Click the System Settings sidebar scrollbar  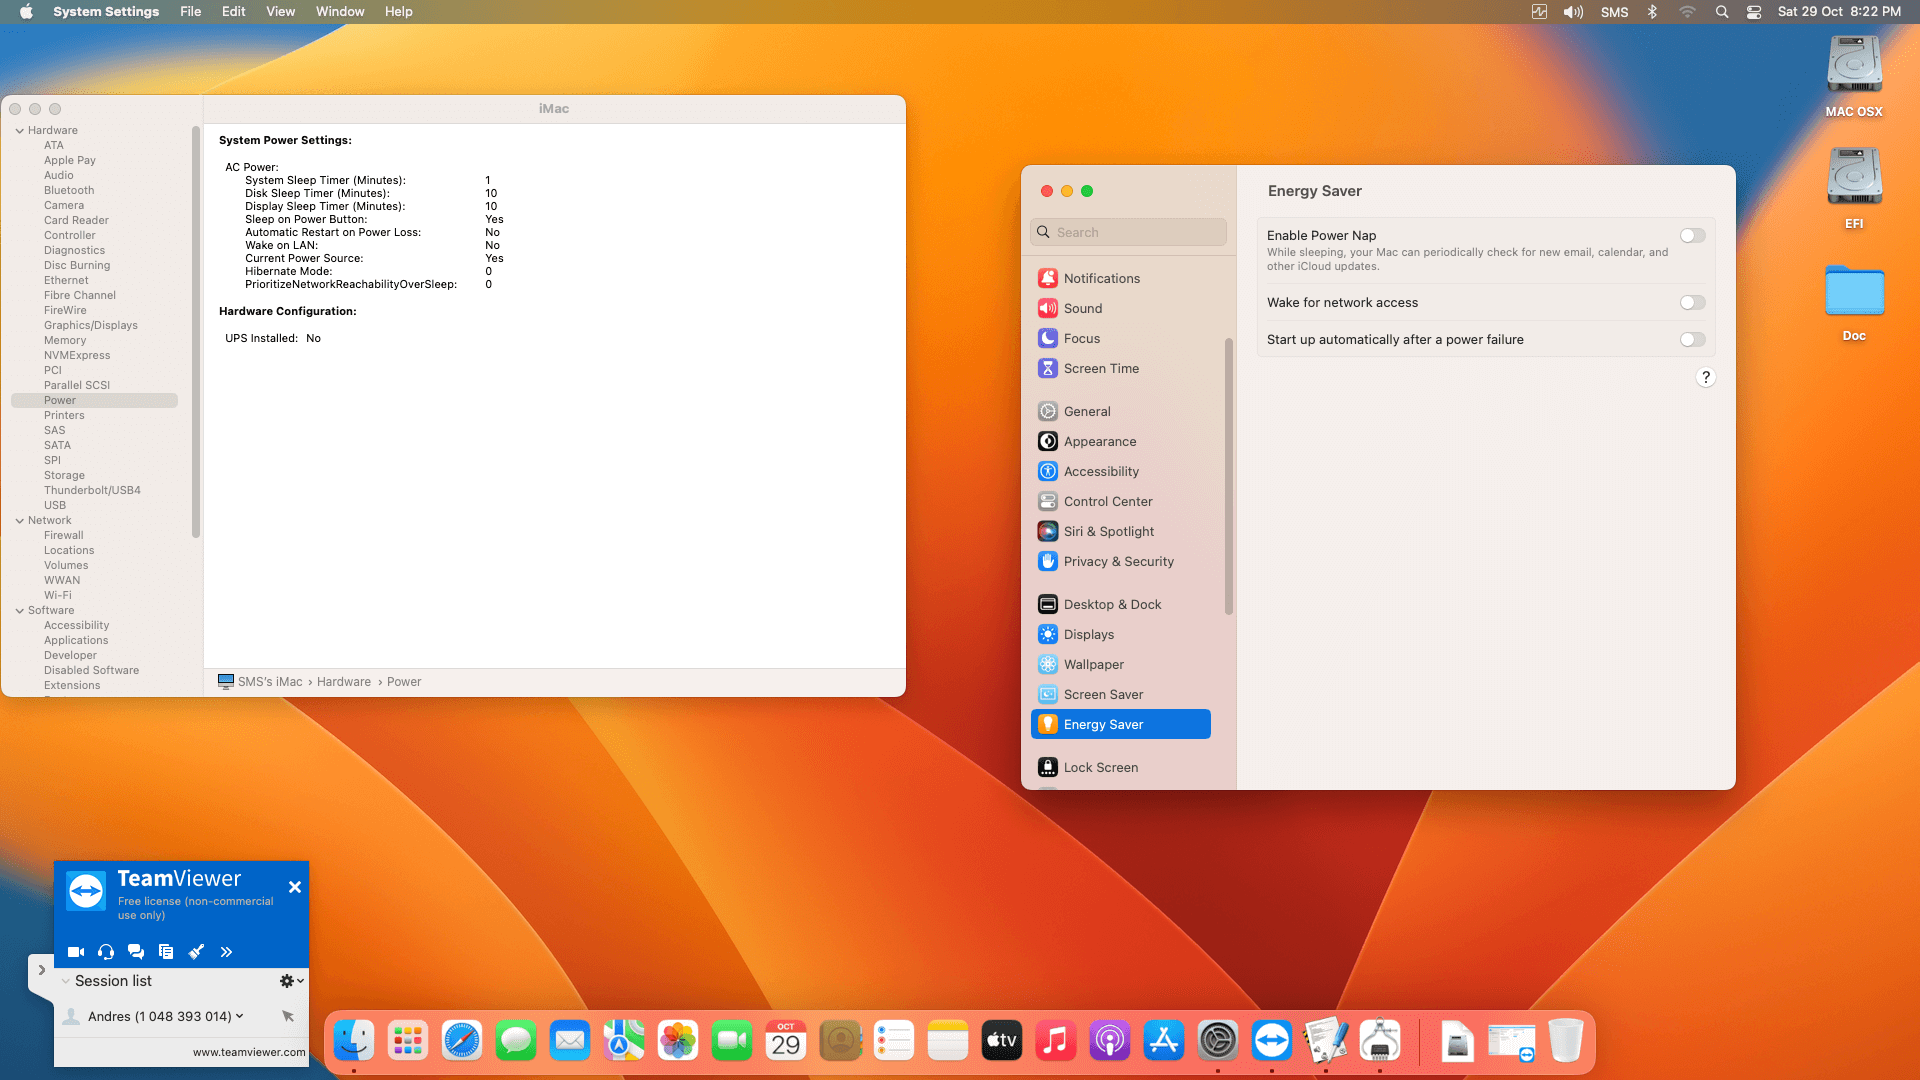[1229, 476]
